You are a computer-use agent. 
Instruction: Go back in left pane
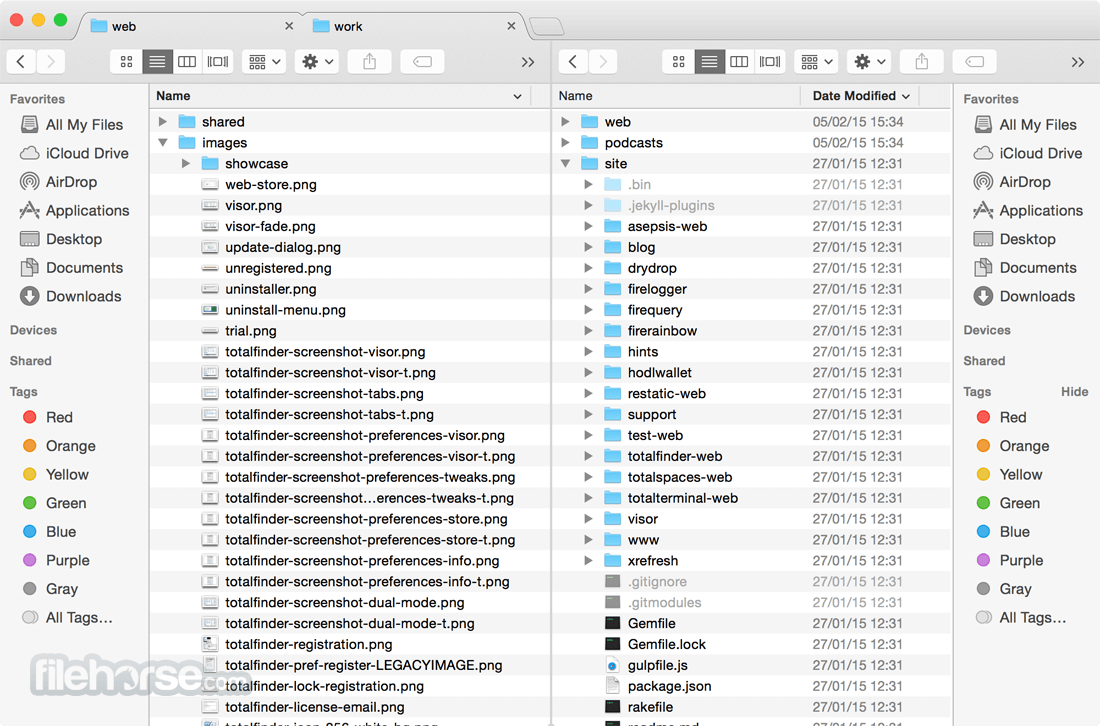21,62
